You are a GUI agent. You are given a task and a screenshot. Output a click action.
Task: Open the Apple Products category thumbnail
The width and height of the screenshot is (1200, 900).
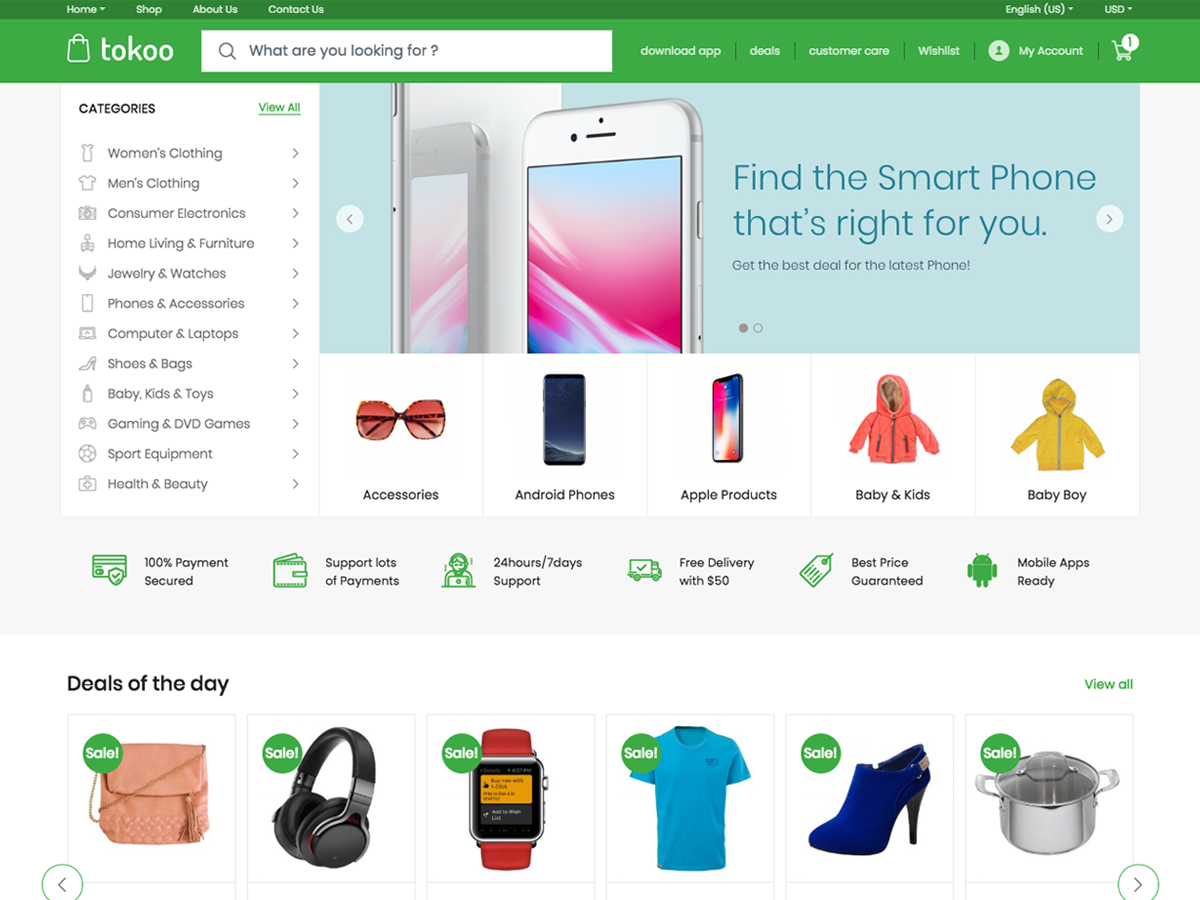pyautogui.click(x=728, y=435)
